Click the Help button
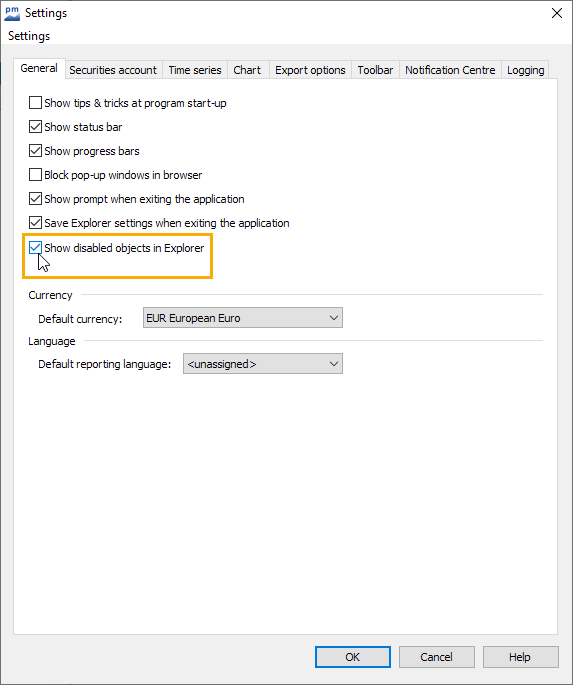 [x=520, y=657]
